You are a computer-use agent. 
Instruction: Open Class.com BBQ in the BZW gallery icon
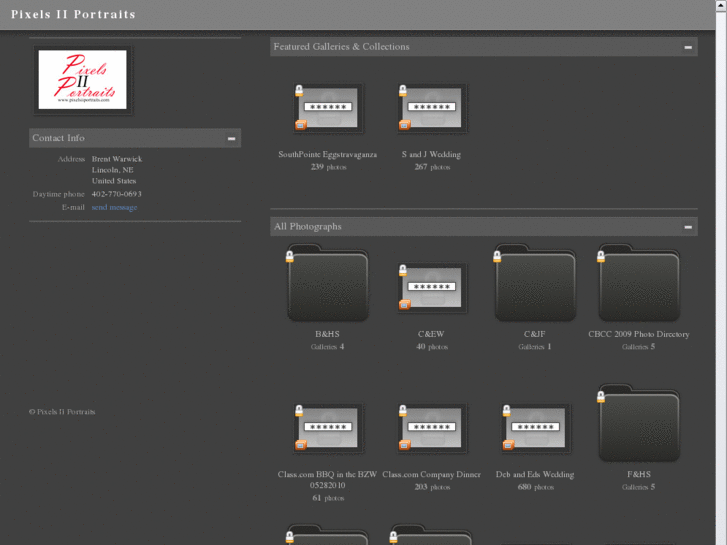[x=328, y=428]
